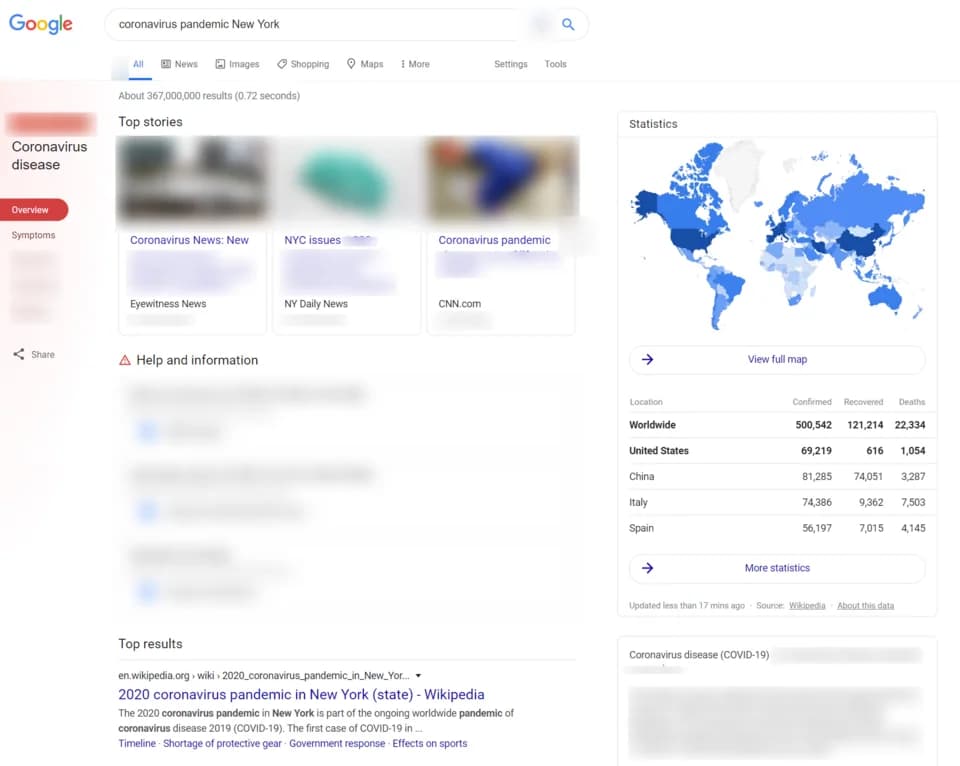
Task: Open 'NYC issues' story link
Action: pyautogui.click(x=312, y=240)
